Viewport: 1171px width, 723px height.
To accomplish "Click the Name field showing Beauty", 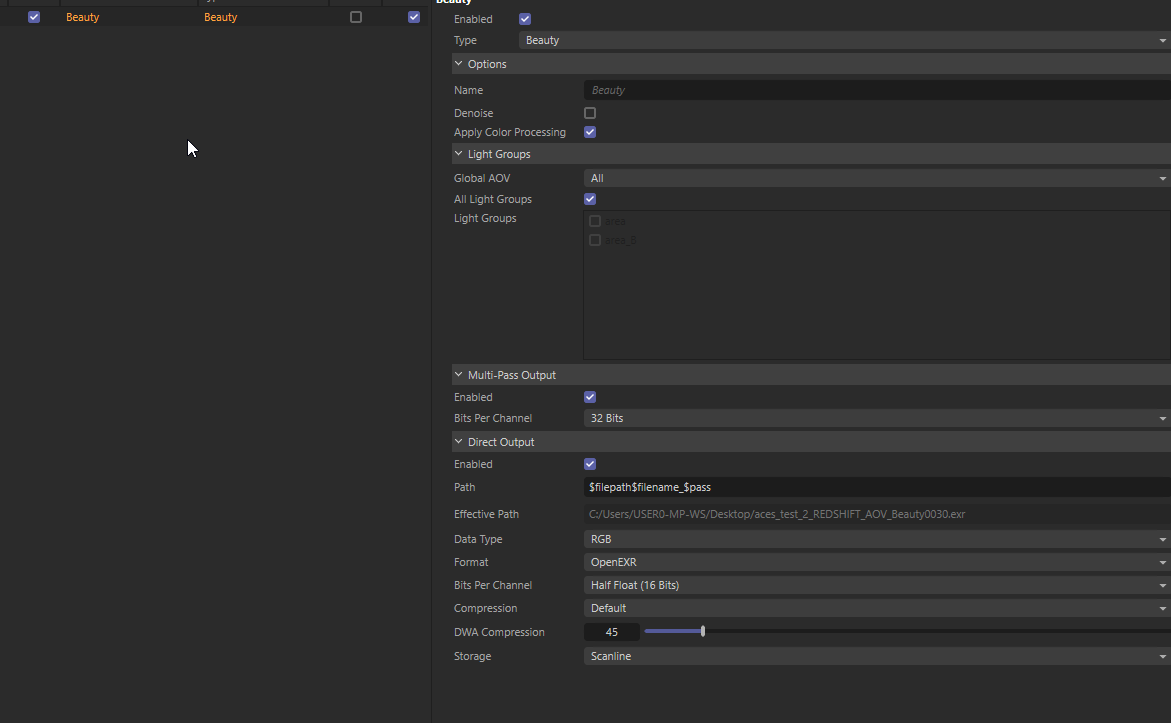I will 877,90.
